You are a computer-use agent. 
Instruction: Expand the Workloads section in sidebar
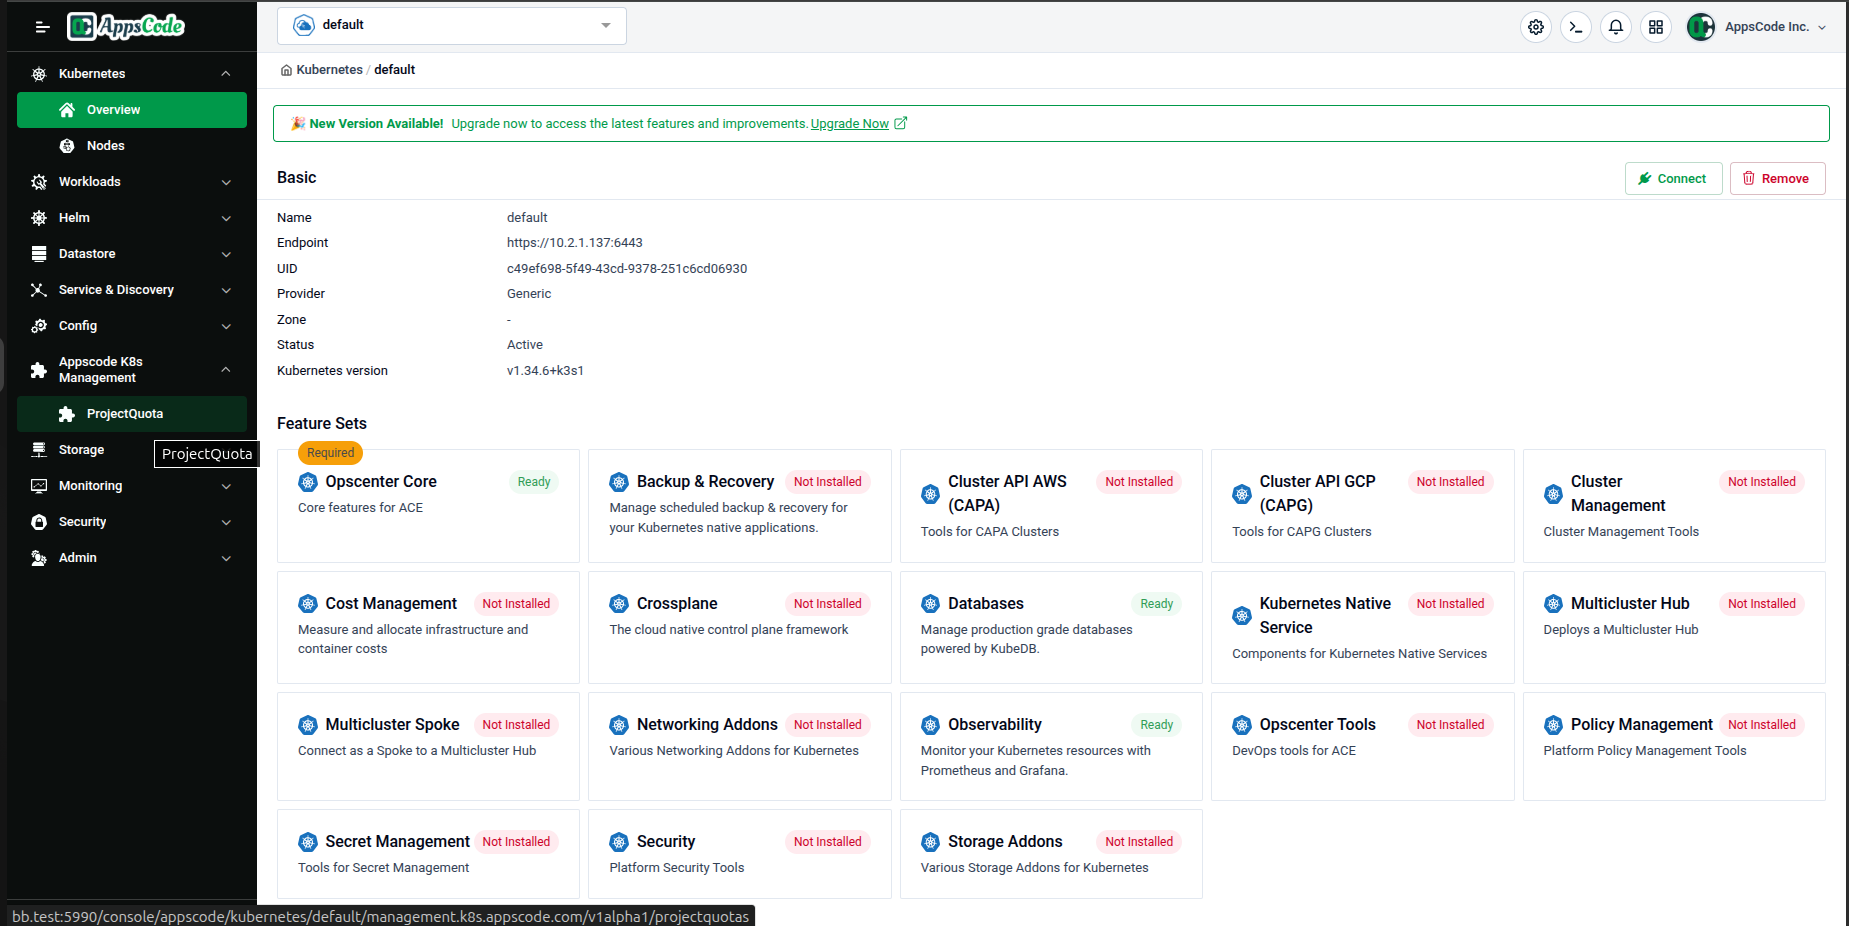click(x=92, y=181)
